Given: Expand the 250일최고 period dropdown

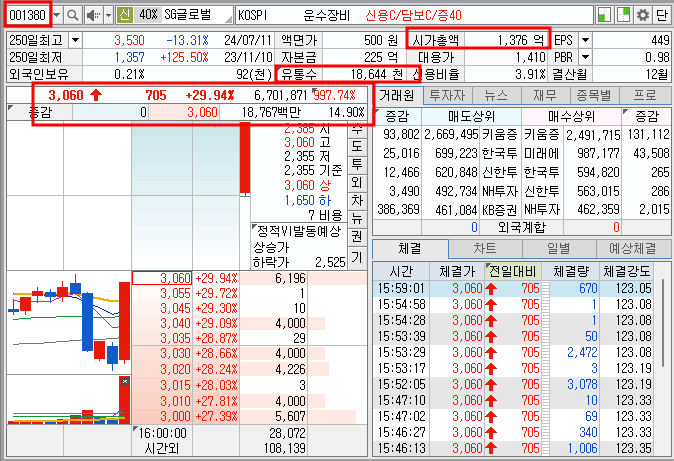Looking at the screenshot, I should coord(75,40).
